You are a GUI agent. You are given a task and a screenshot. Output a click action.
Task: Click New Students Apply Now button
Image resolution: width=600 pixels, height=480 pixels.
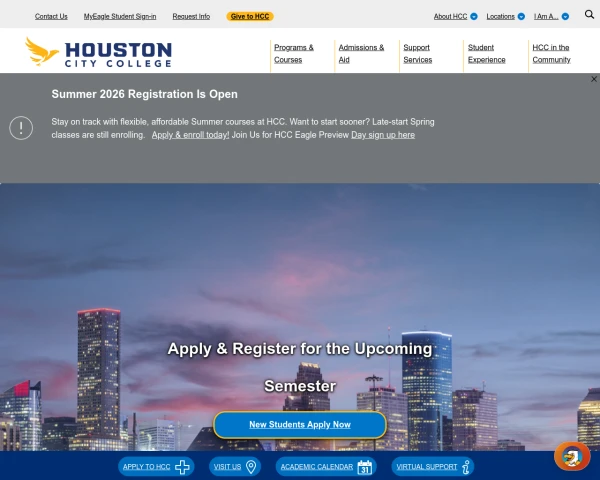coord(300,425)
